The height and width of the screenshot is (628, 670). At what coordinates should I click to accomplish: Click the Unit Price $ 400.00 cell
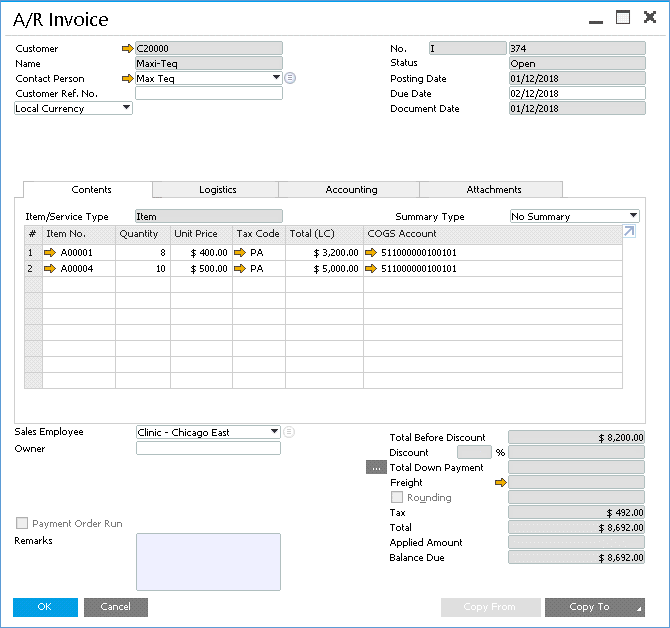click(201, 252)
